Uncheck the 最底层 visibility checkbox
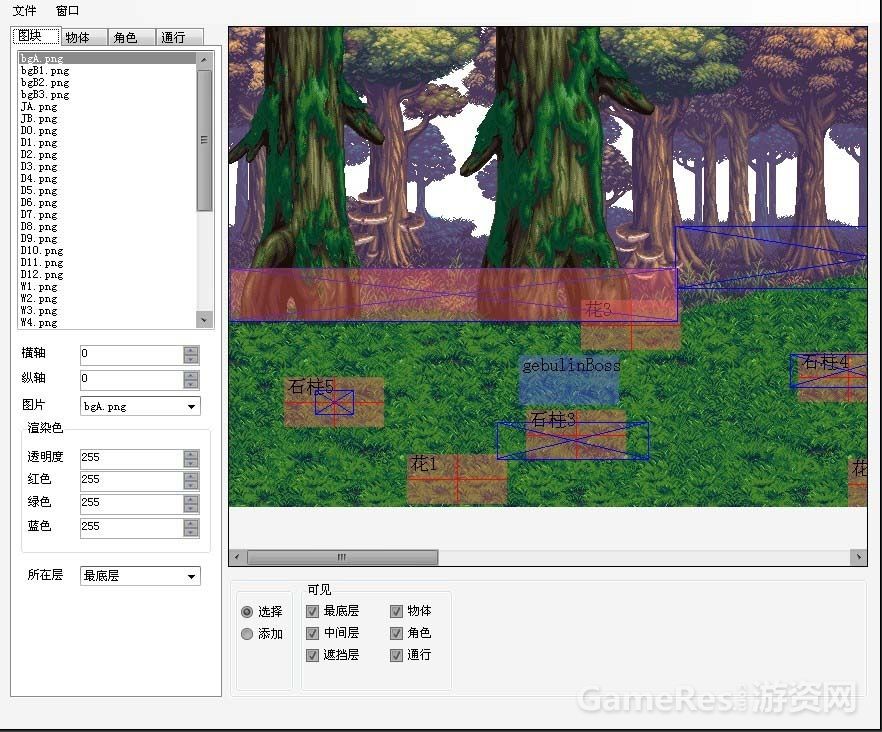 pos(313,611)
